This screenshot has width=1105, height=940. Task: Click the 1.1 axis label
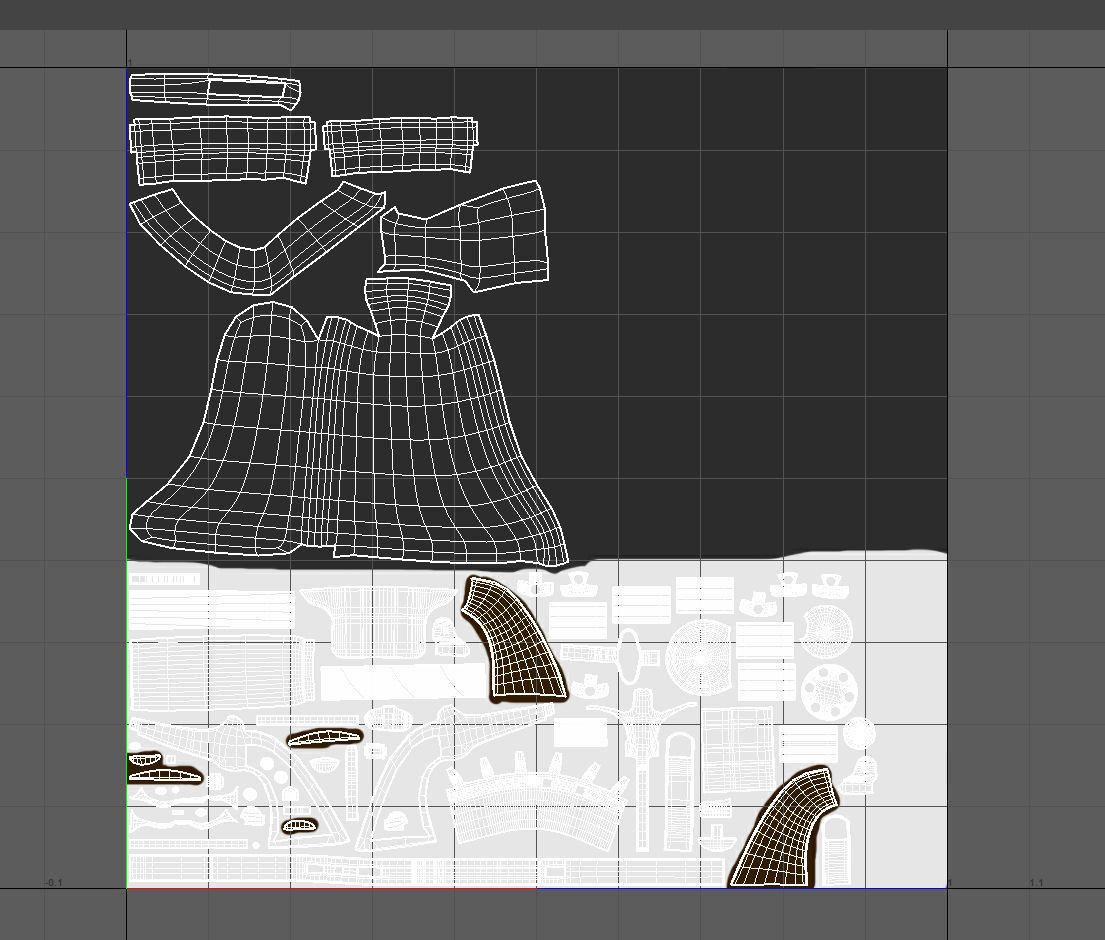(1036, 882)
